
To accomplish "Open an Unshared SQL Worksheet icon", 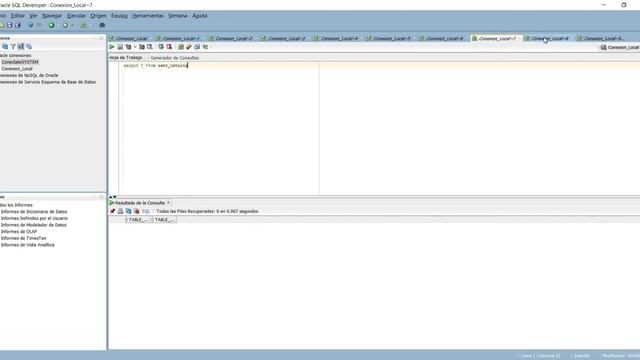I will (181, 47).
